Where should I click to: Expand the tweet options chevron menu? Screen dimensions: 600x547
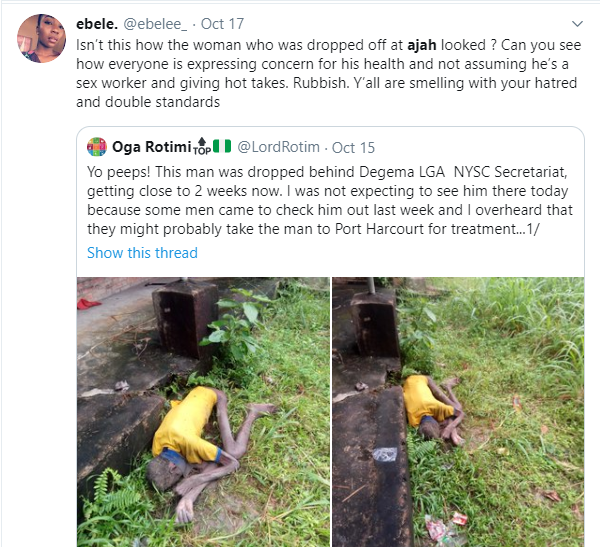(577, 24)
